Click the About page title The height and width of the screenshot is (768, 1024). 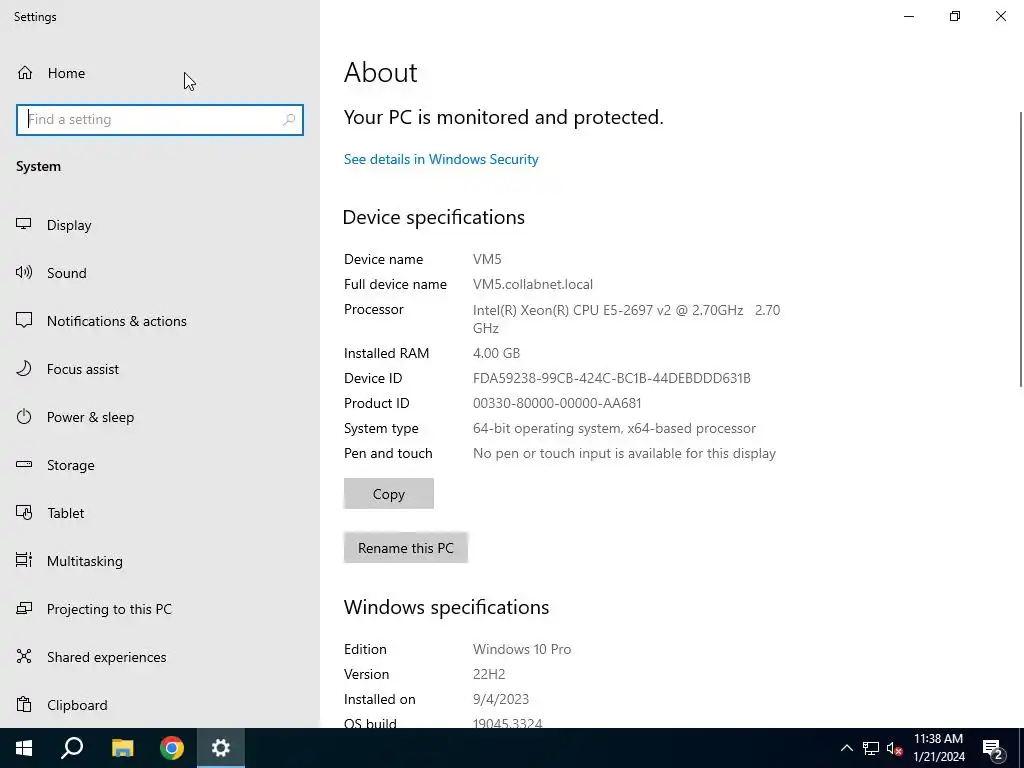pos(381,72)
